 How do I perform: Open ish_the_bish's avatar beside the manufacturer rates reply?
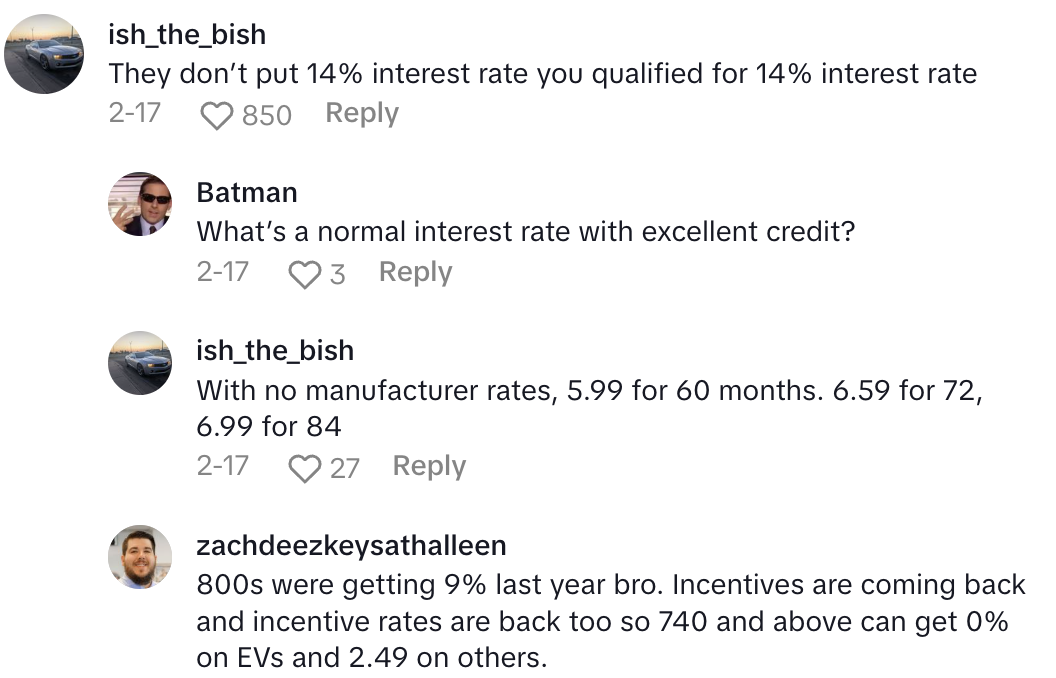pyautogui.click(x=141, y=364)
